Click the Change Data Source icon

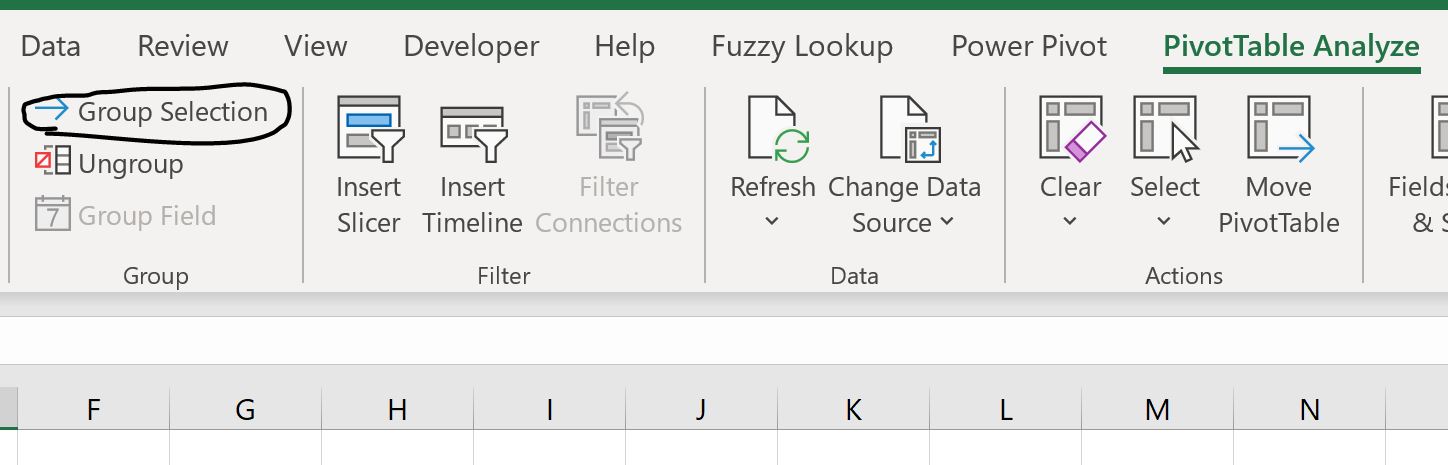[910, 129]
